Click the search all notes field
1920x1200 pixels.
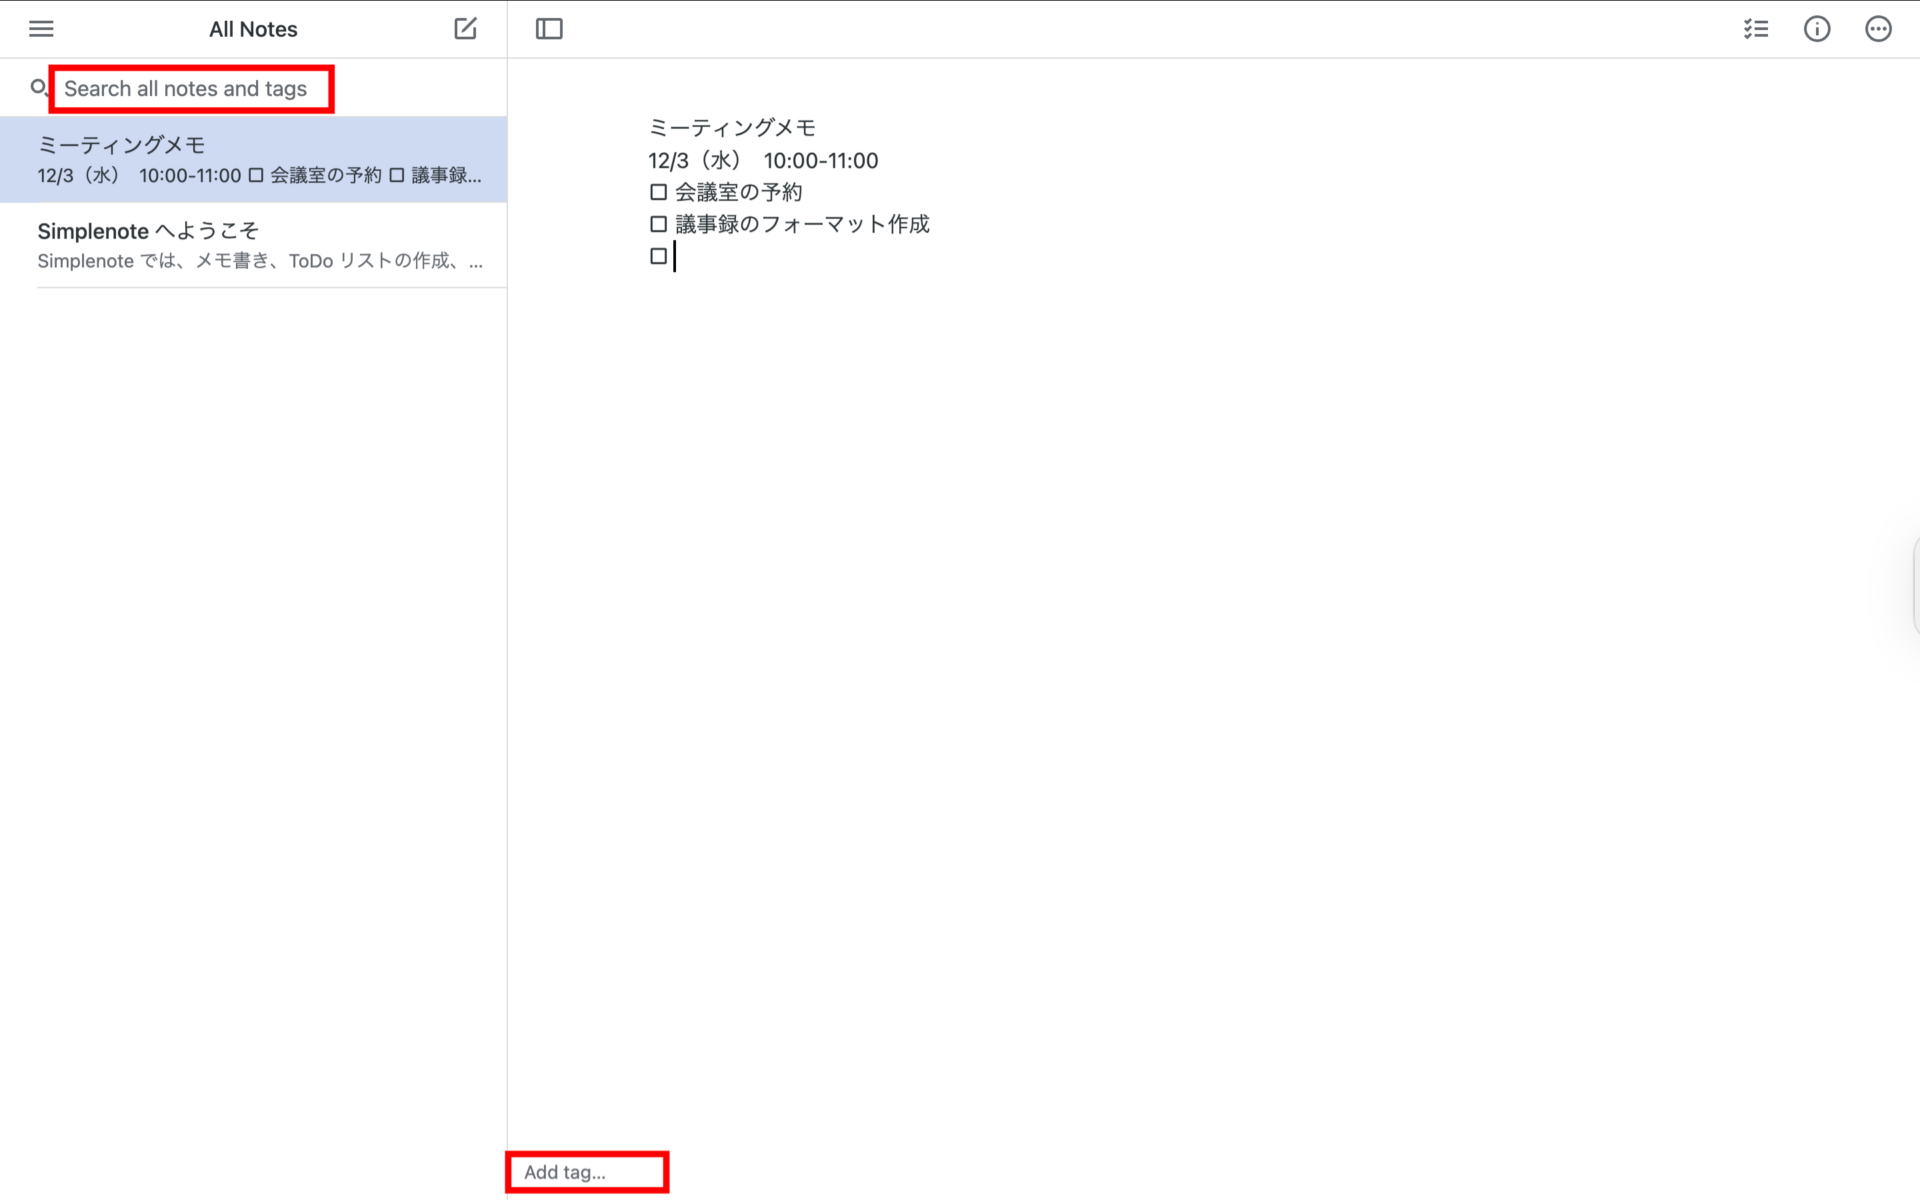190,88
